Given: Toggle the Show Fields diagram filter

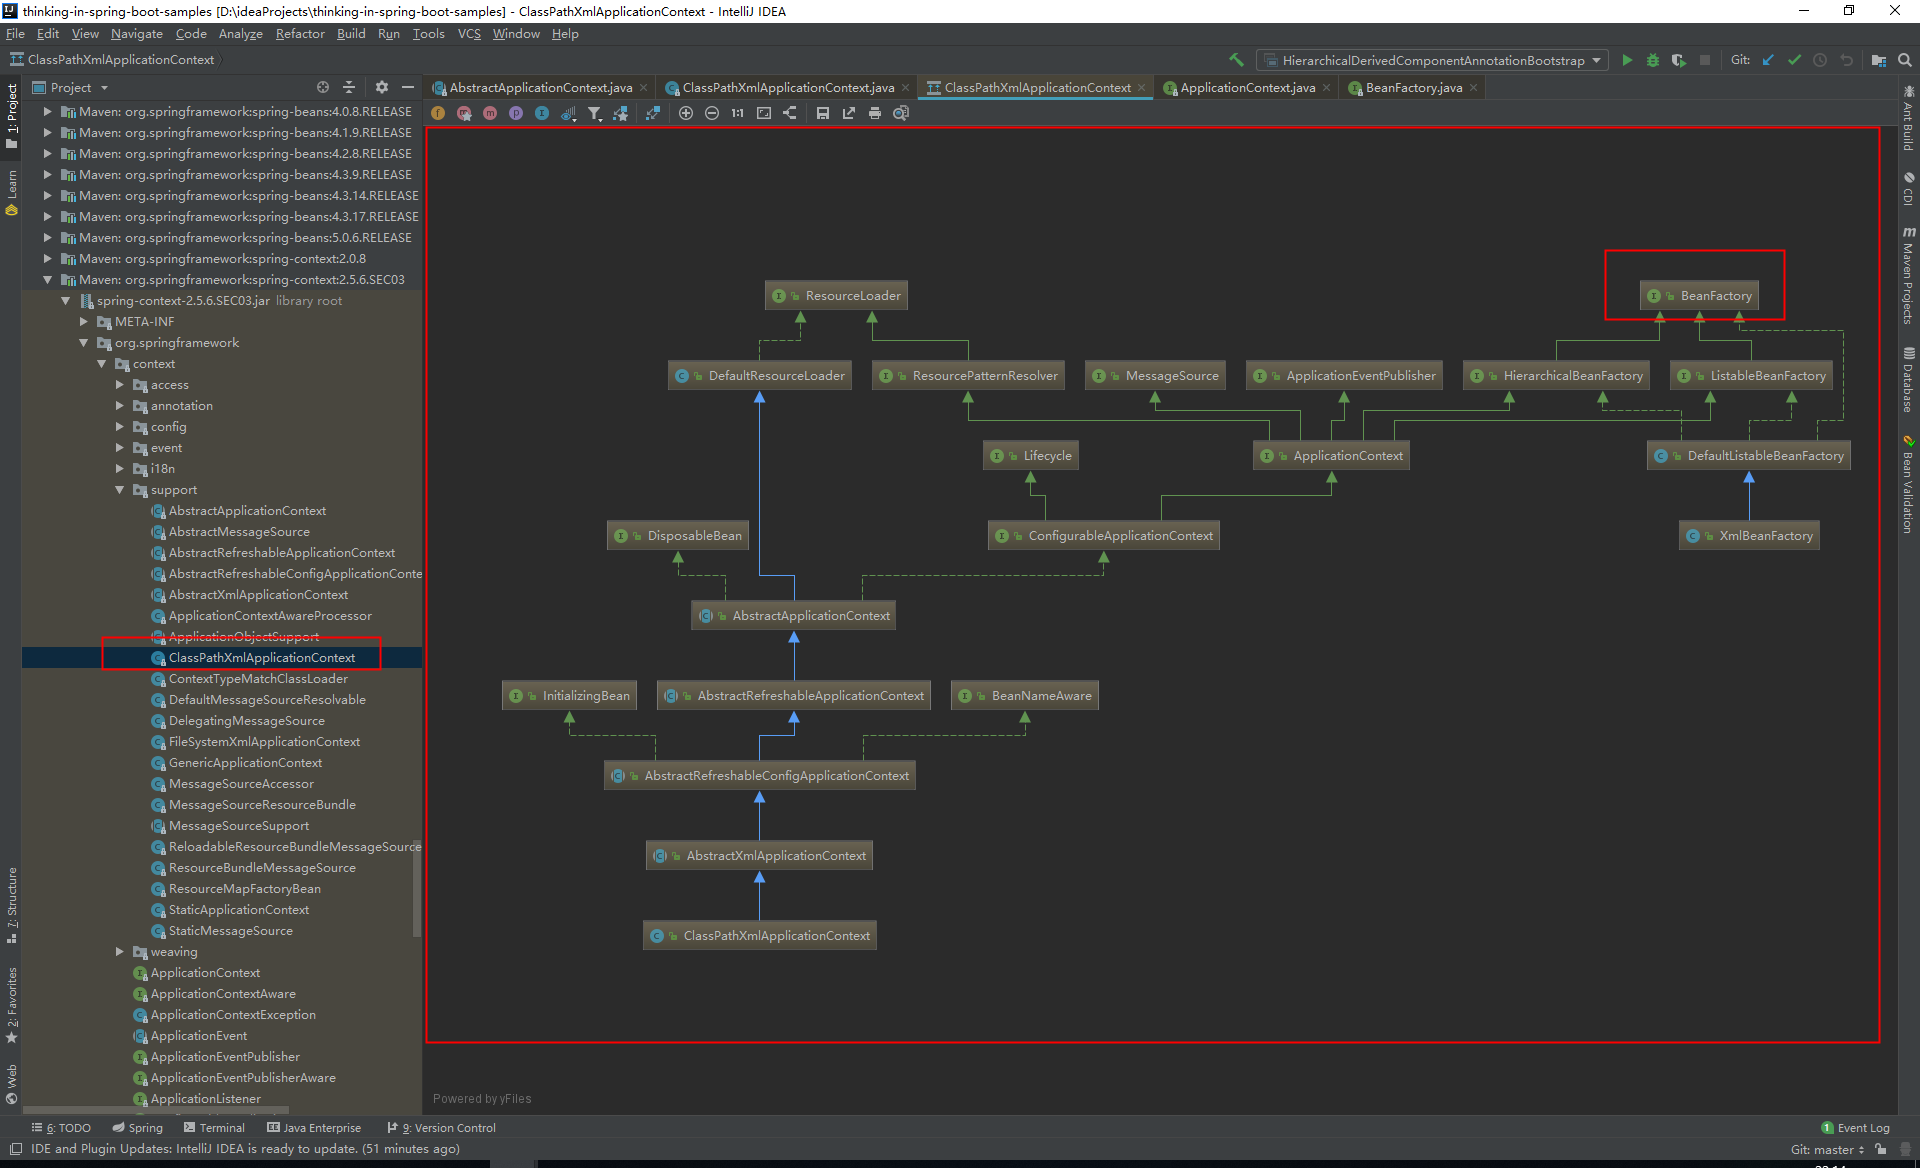Looking at the screenshot, I should click(438, 113).
